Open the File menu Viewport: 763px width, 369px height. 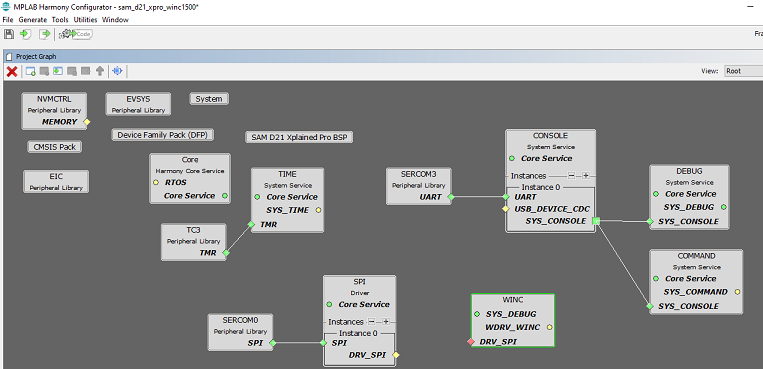8,20
